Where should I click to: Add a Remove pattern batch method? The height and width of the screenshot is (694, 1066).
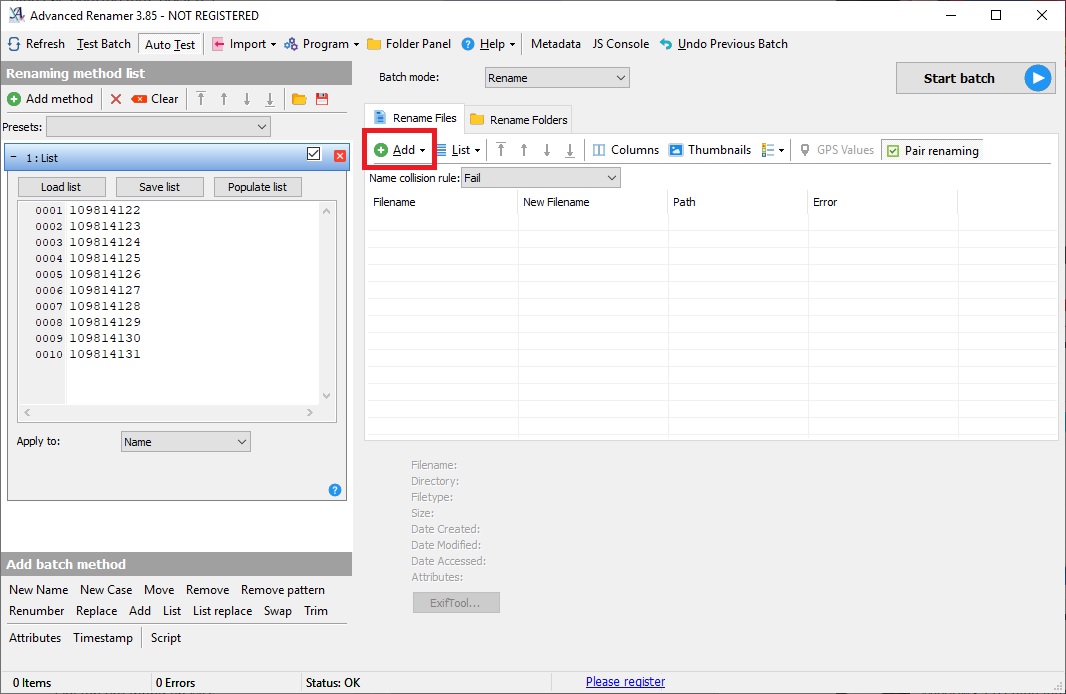point(283,590)
